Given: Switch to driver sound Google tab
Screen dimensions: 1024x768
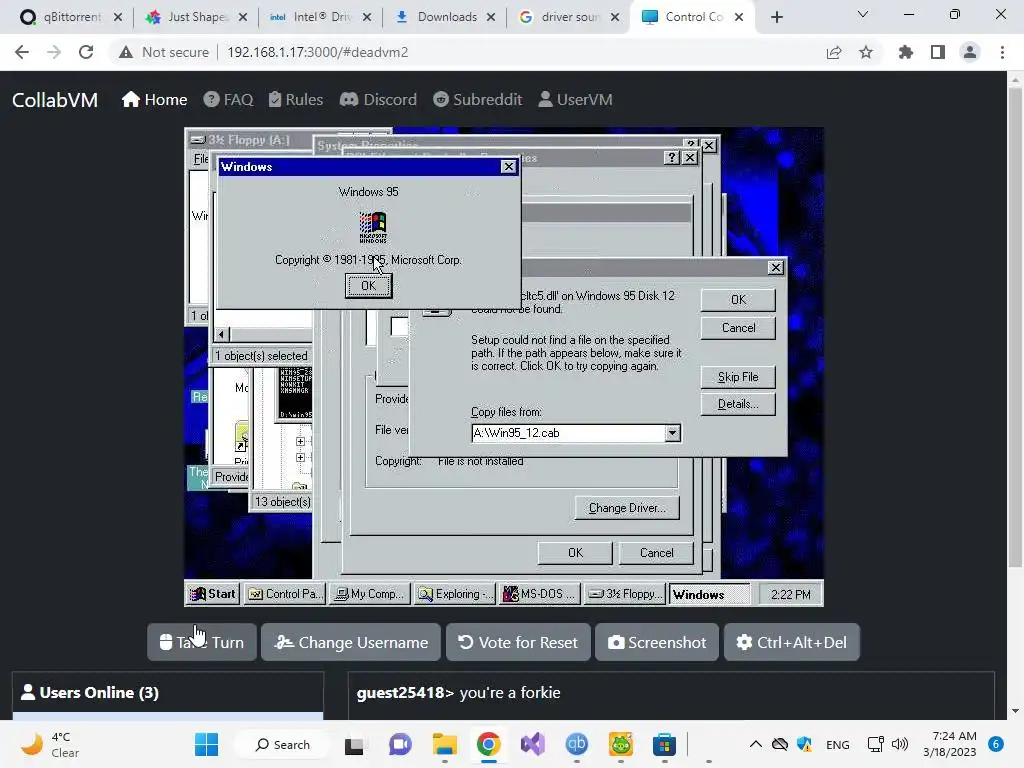Looking at the screenshot, I should 568,17.
